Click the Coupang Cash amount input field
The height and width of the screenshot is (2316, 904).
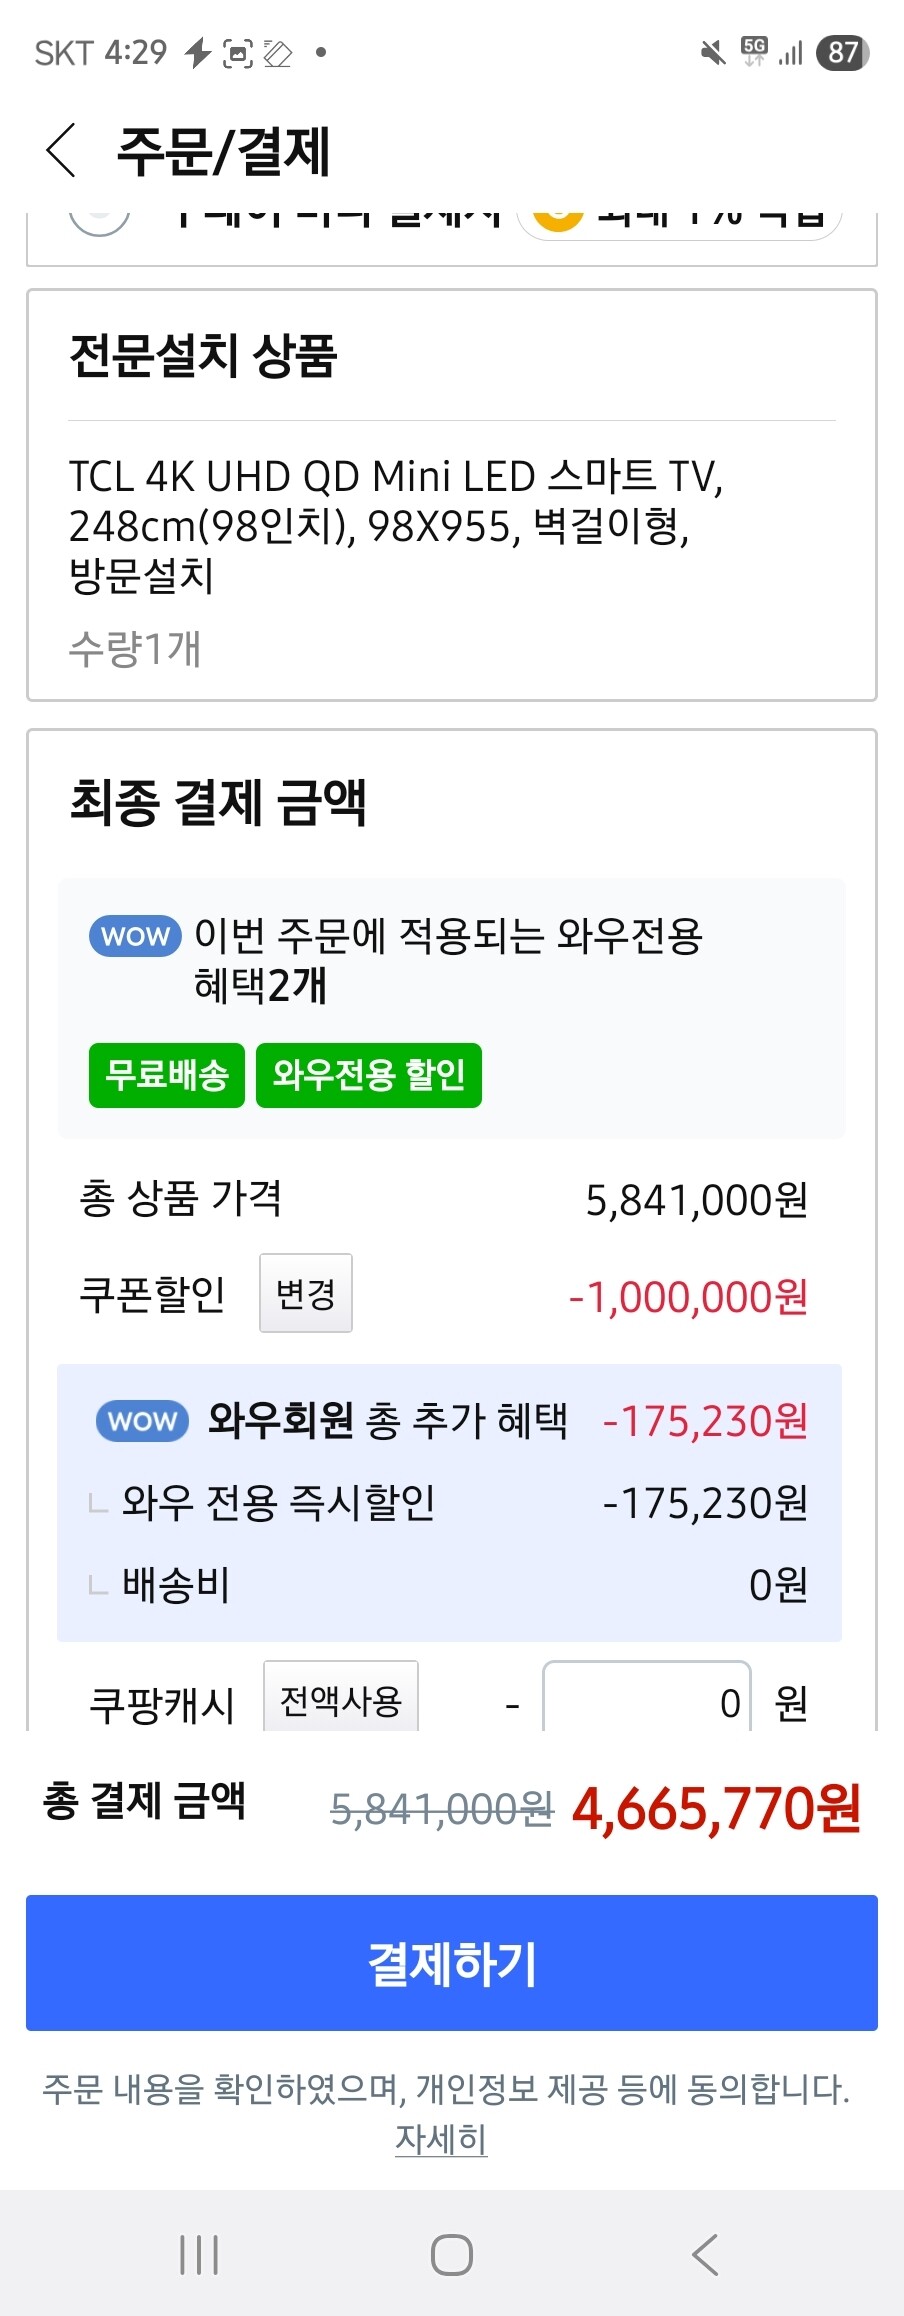(x=646, y=1702)
